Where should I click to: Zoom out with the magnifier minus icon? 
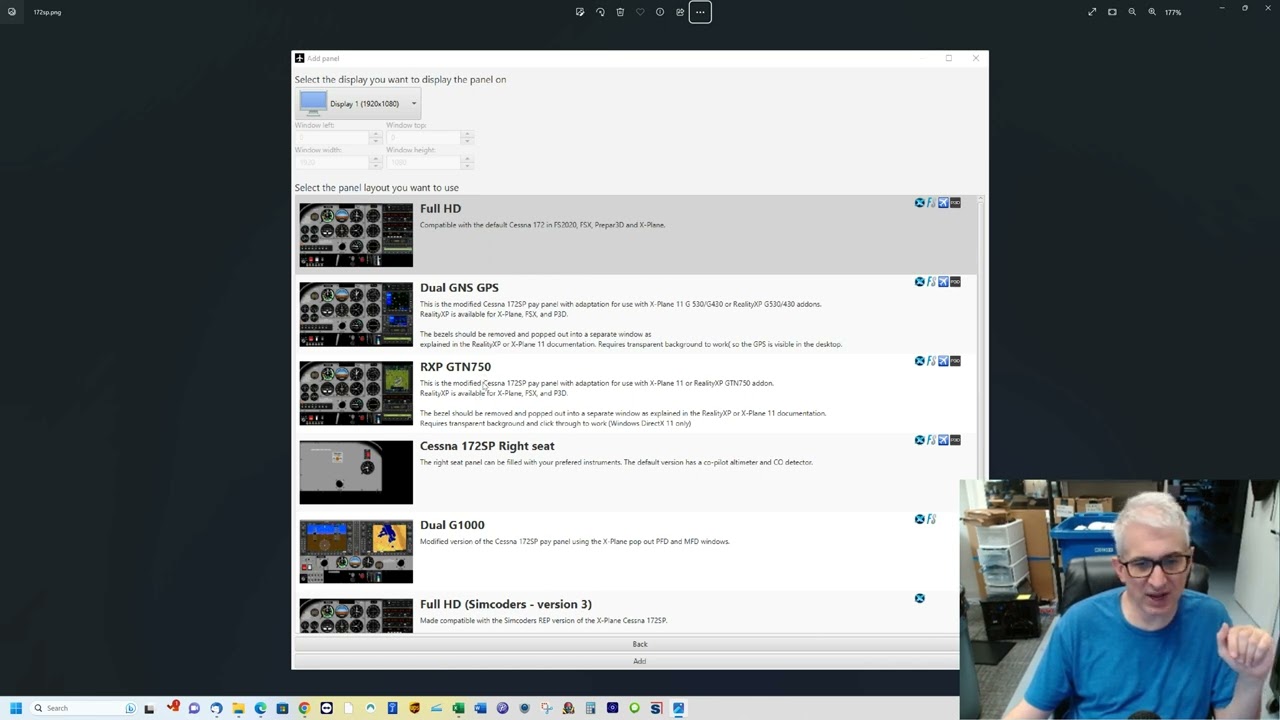[1132, 12]
